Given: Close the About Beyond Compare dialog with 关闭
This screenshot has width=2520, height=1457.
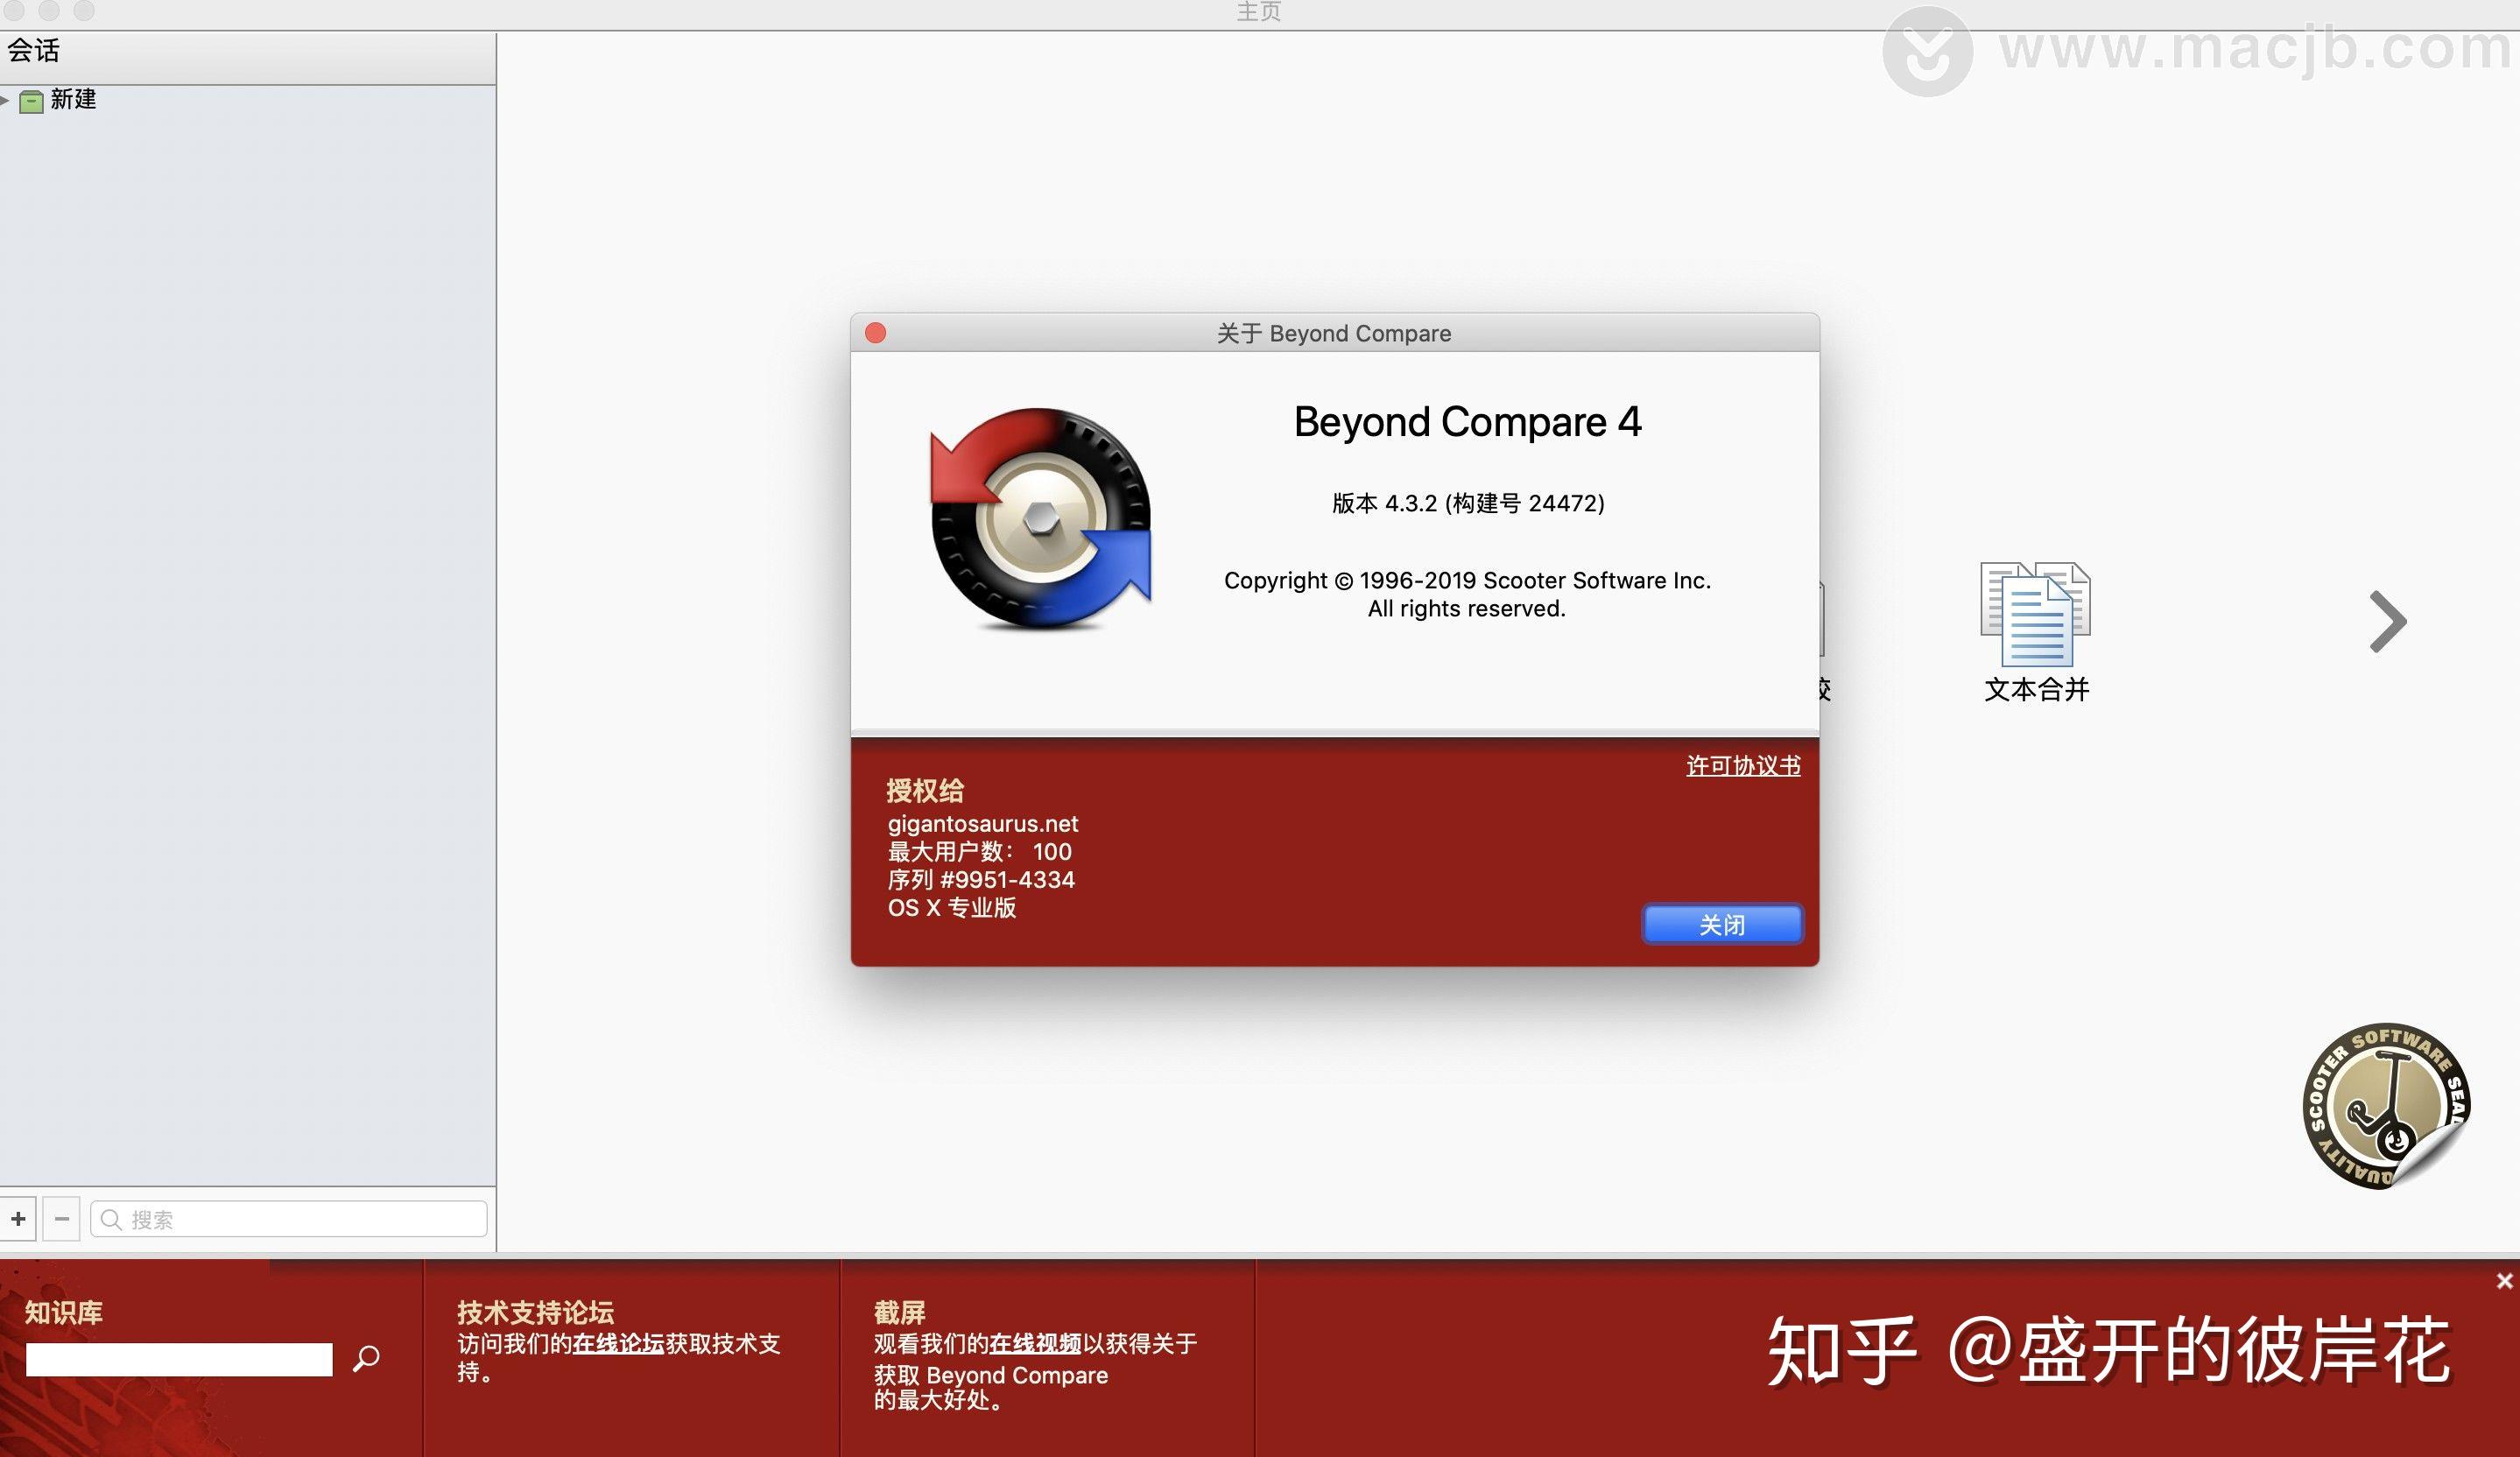Looking at the screenshot, I should tap(1722, 924).
